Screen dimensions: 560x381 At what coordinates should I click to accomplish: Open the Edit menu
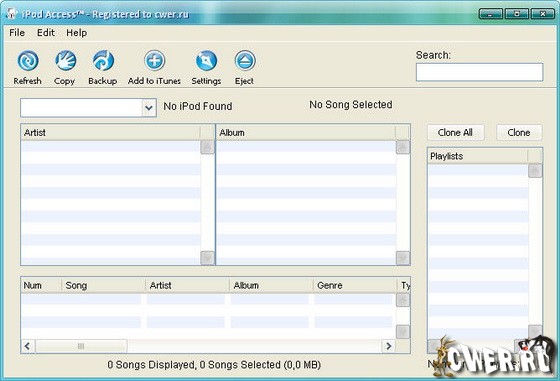click(x=46, y=33)
